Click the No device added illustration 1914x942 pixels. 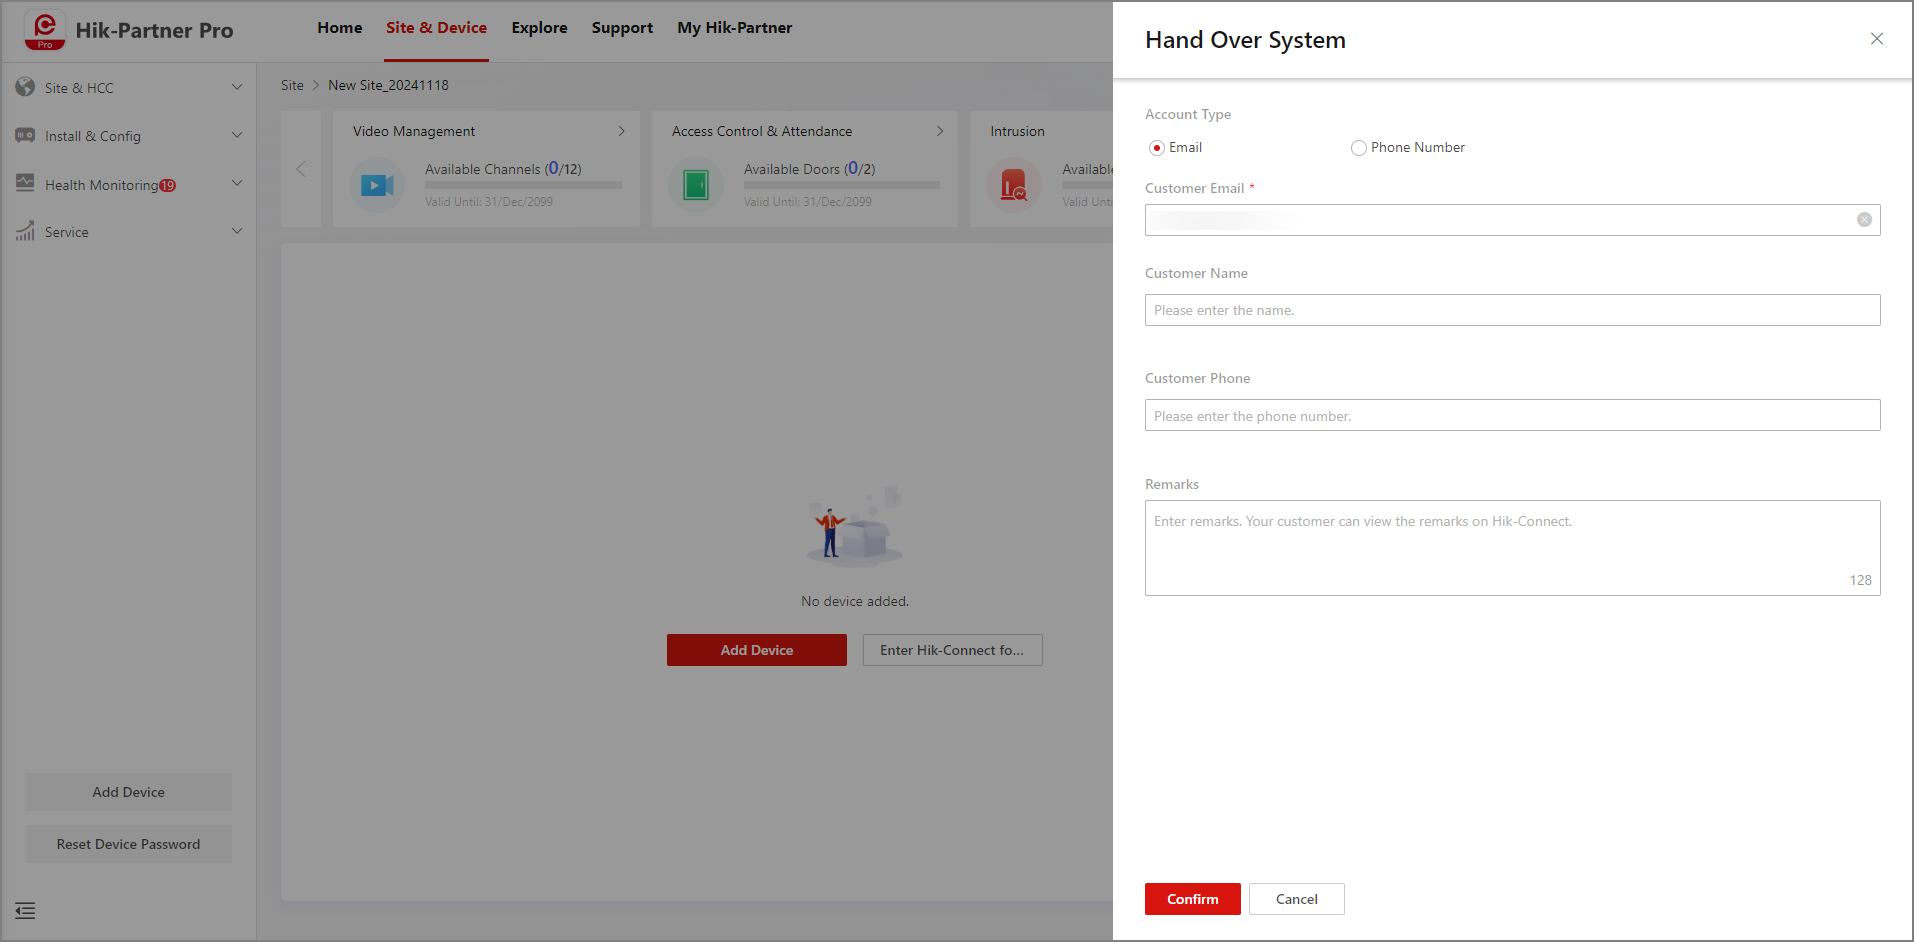[856, 526]
